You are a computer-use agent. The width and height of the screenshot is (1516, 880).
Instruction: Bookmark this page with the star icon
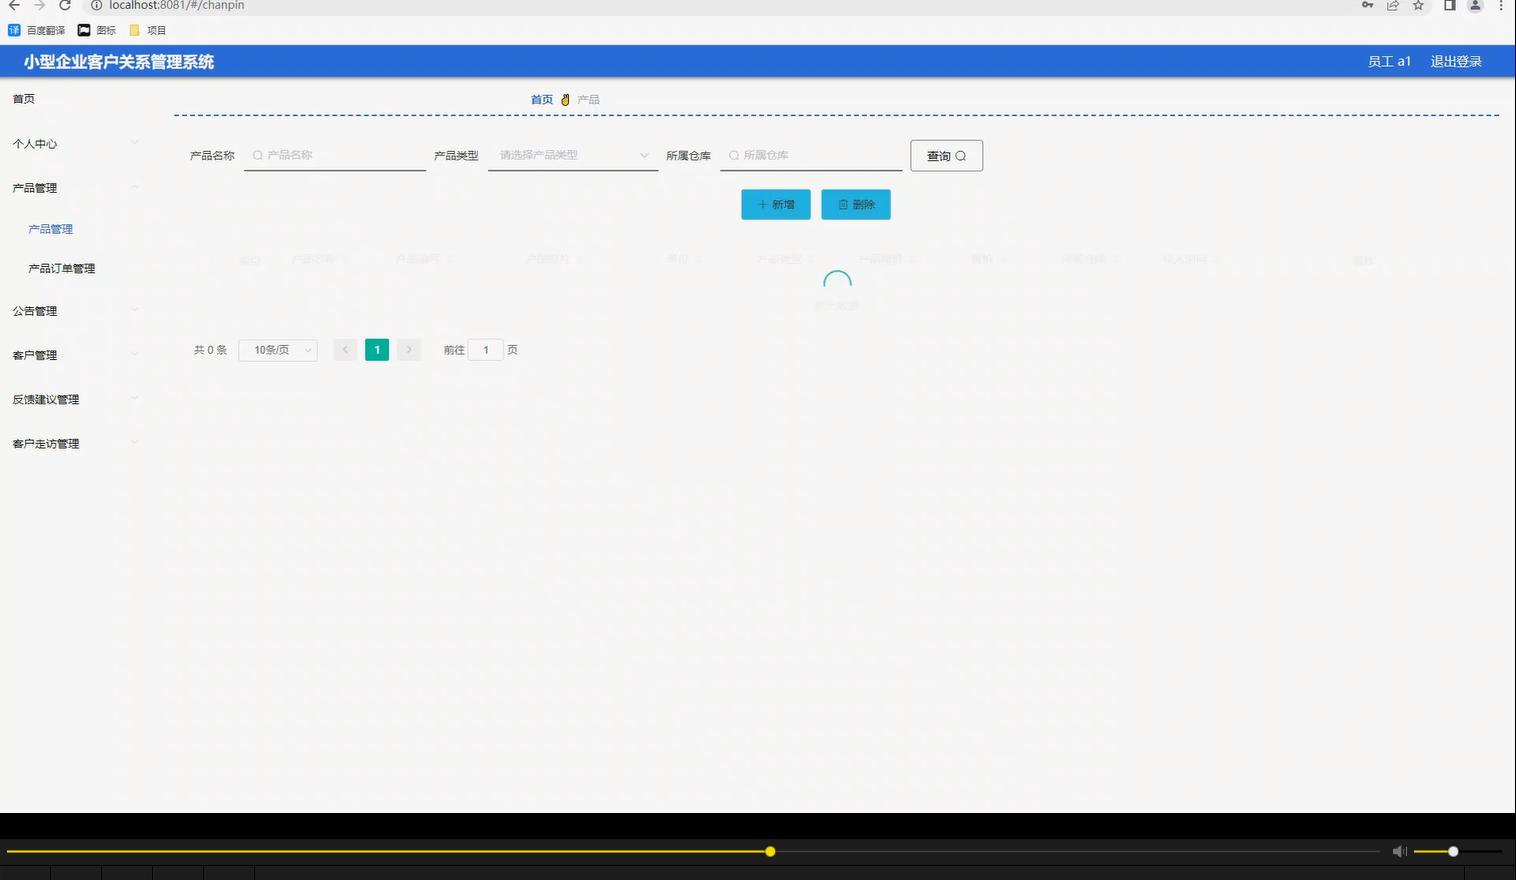click(1418, 6)
